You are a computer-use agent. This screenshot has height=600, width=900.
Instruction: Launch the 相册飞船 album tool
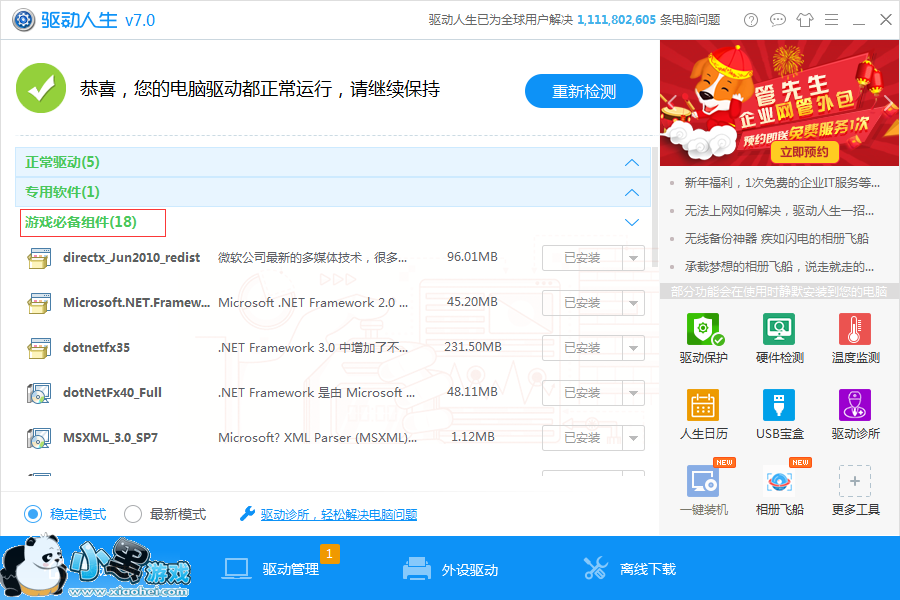[x=779, y=490]
